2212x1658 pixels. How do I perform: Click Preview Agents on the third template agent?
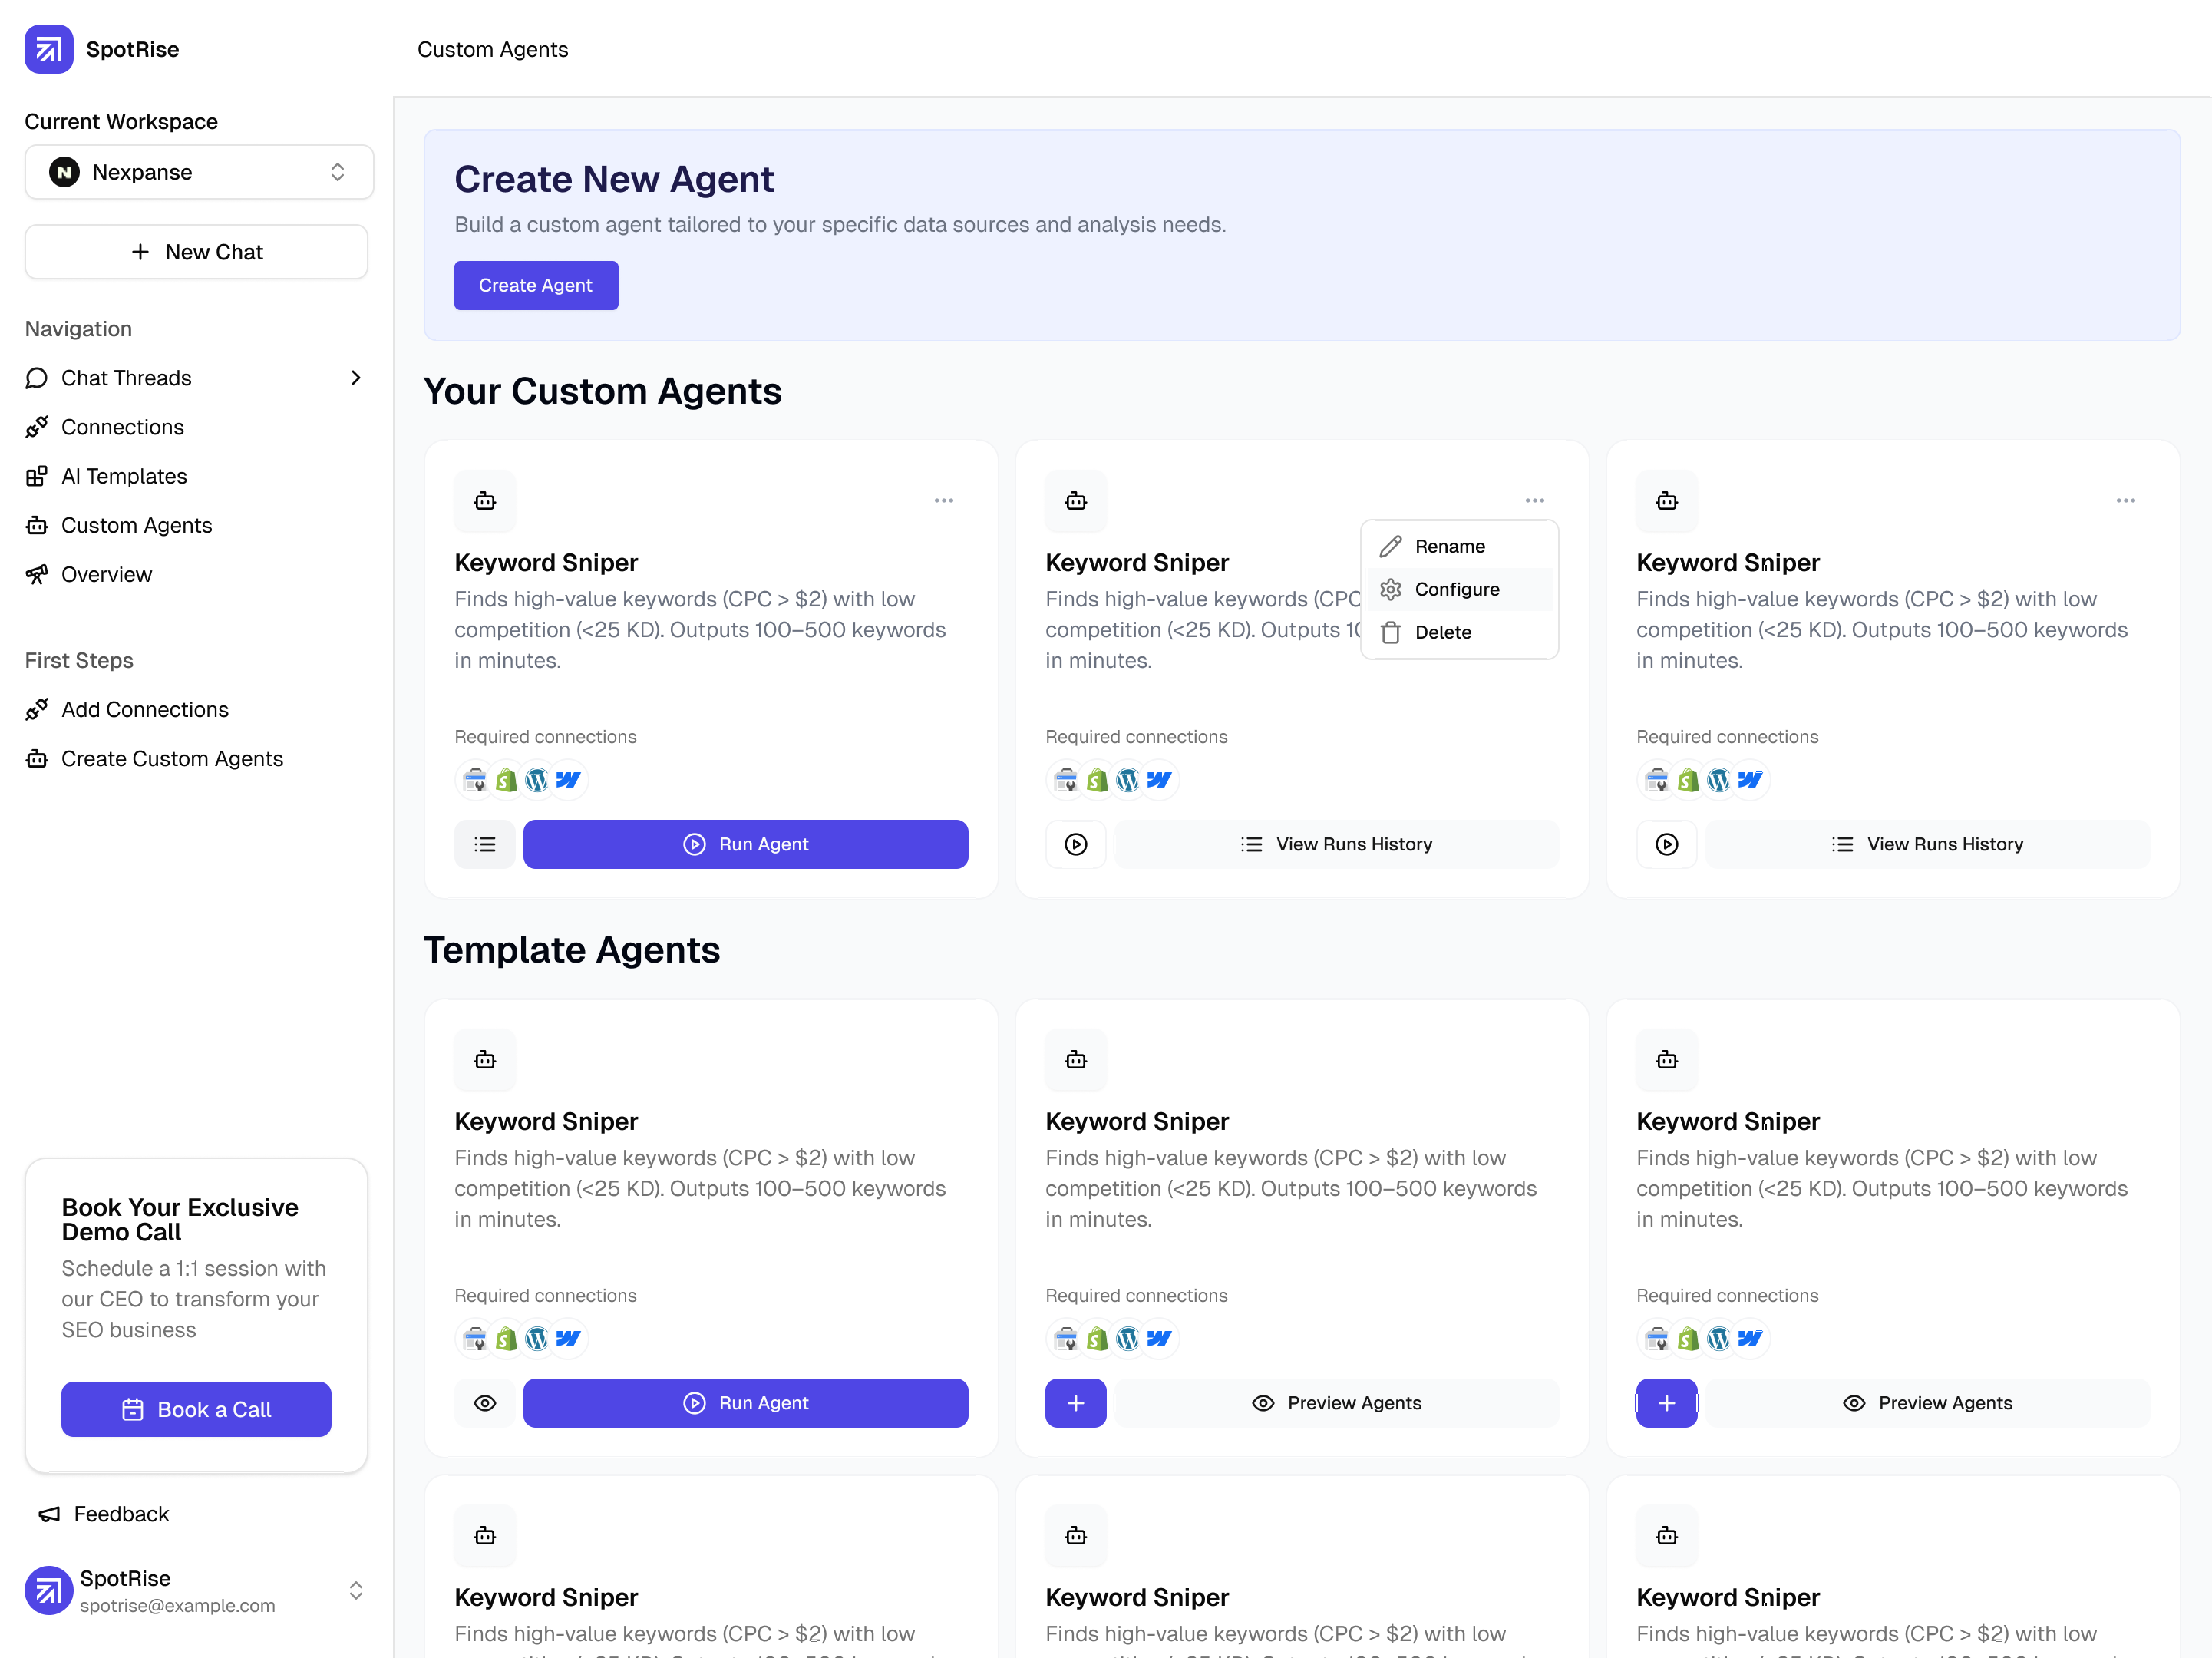(1927, 1403)
